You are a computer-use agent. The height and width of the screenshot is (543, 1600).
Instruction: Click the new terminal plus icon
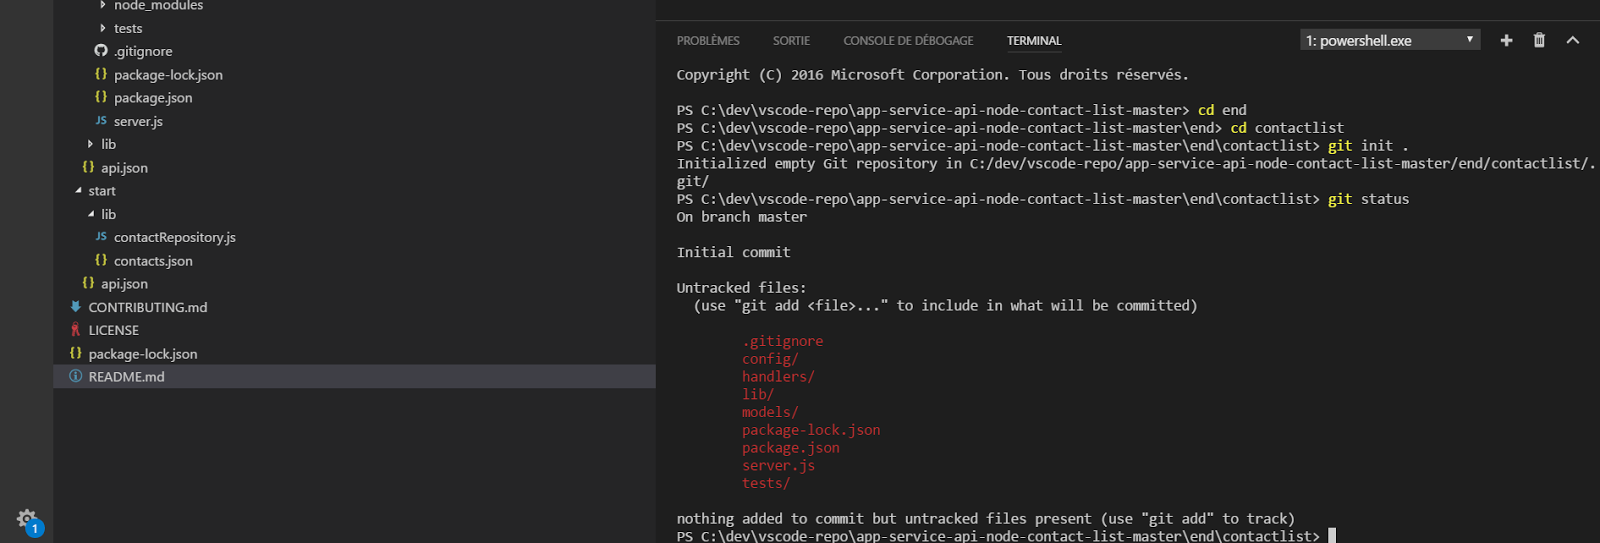1506,40
